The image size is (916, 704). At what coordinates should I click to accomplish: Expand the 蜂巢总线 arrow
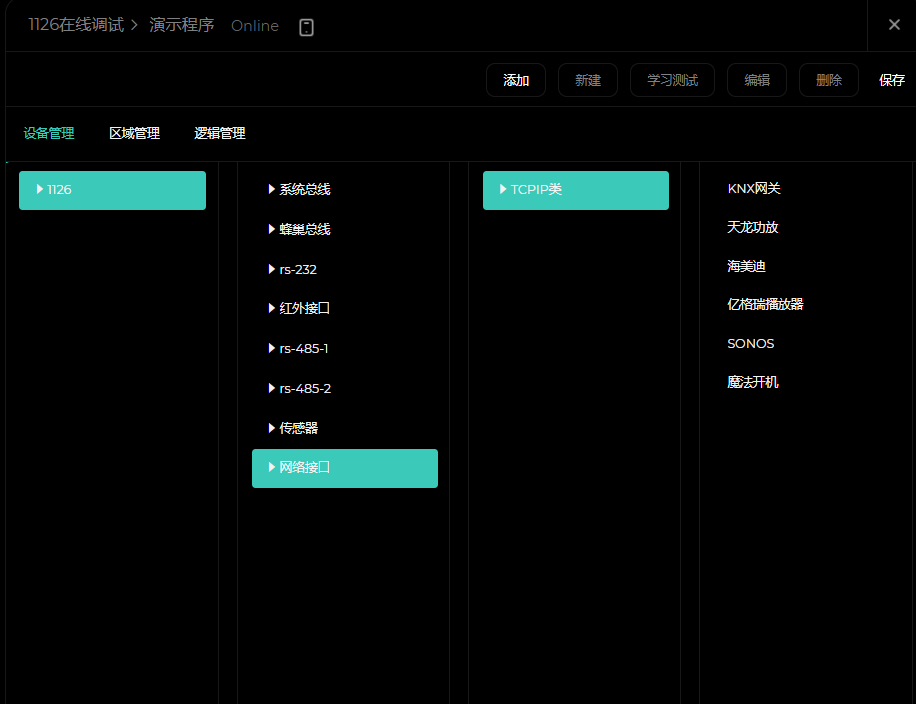(x=272, y=229)
